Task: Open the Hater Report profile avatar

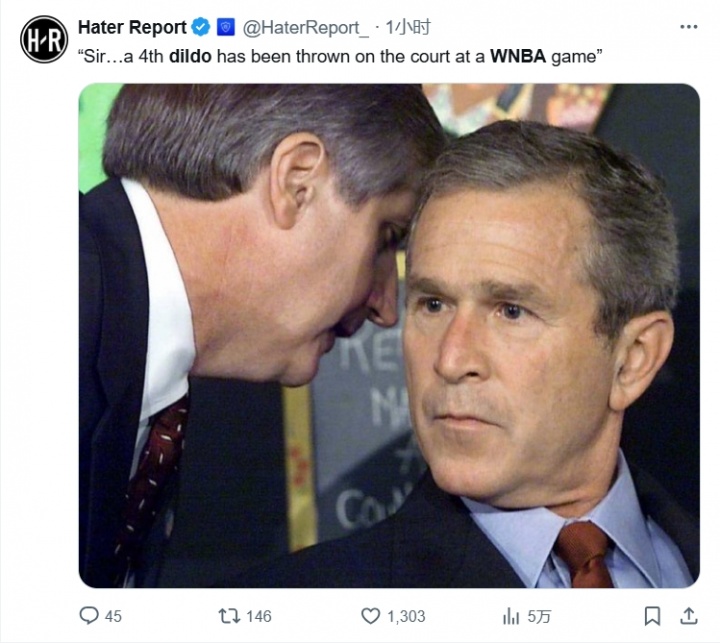Action: (x=44, y=39)
